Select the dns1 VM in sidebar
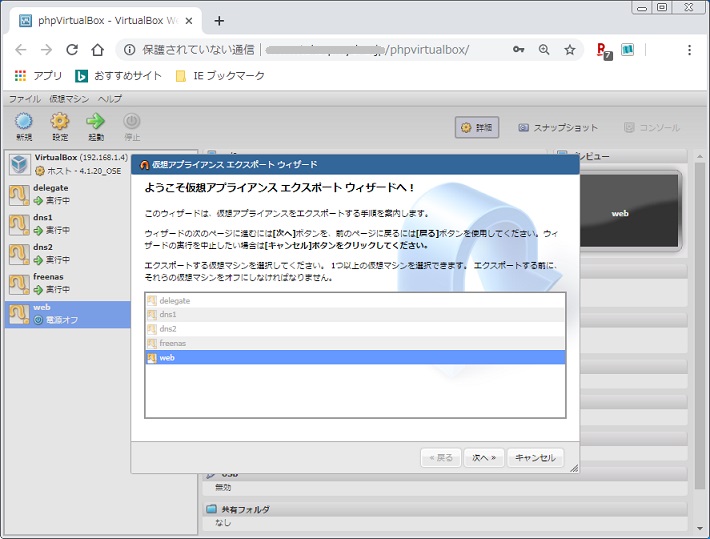The width and height of the screenshot is (710, 539). click(68, 224)
